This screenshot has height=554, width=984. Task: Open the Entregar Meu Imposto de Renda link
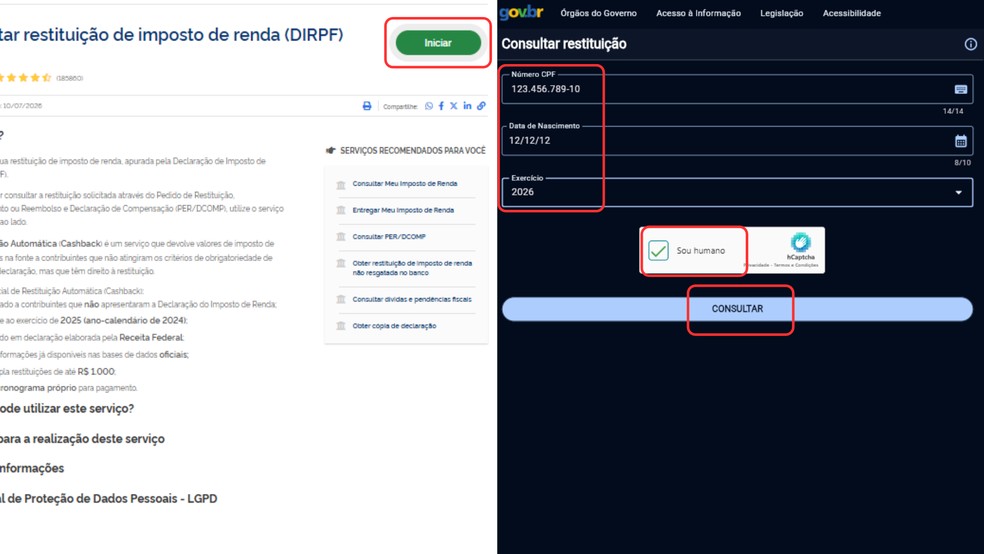click(403, 210)
